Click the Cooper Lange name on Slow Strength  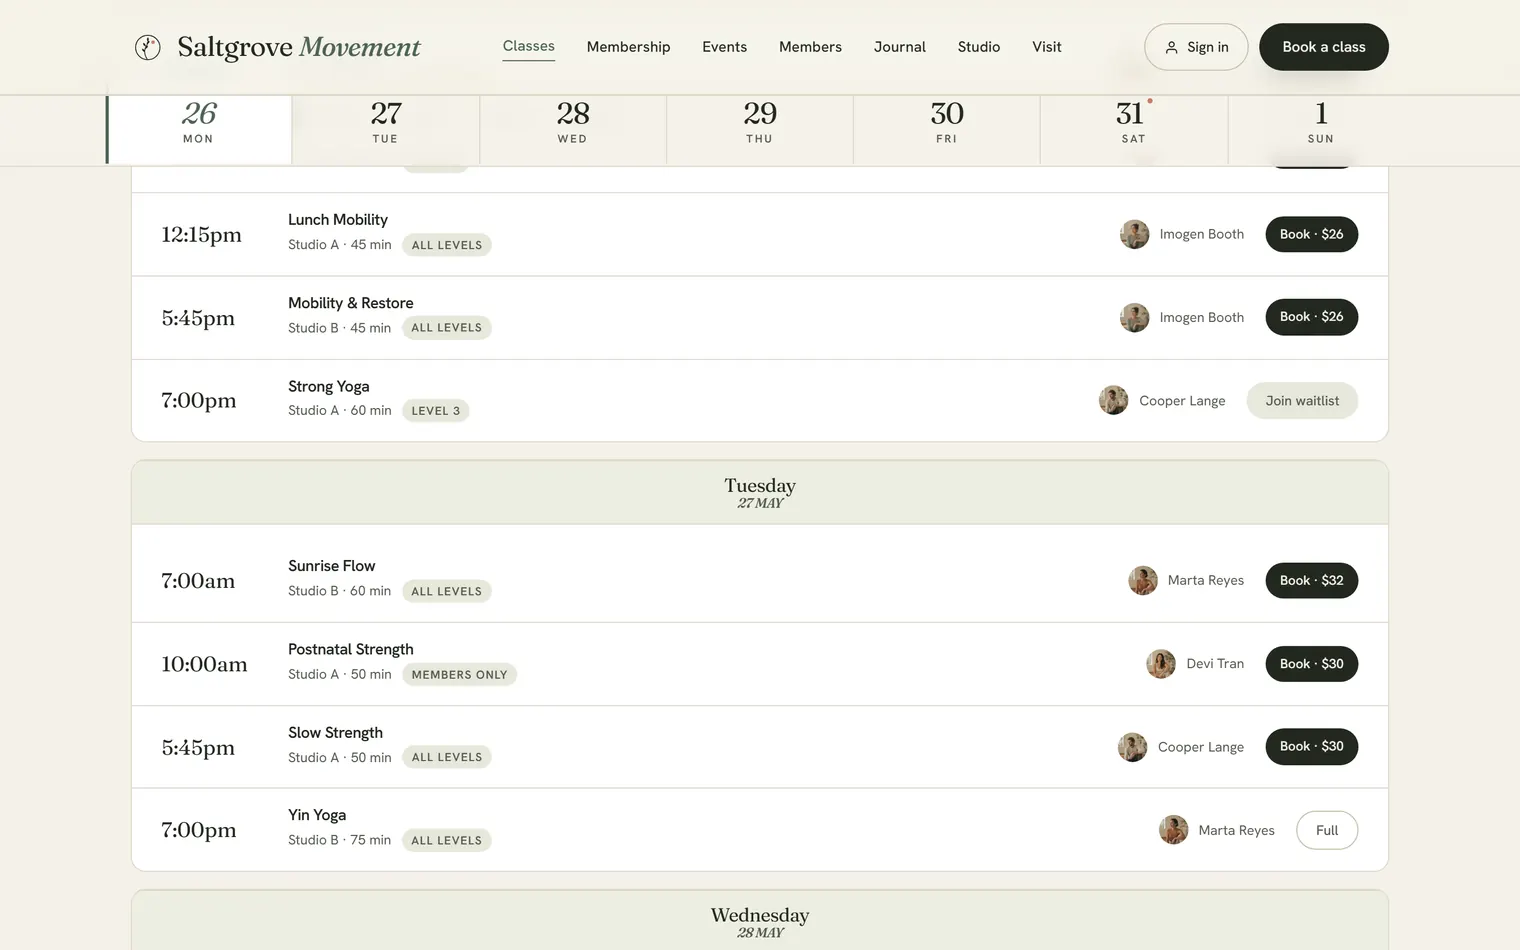tap(1201, 747)
